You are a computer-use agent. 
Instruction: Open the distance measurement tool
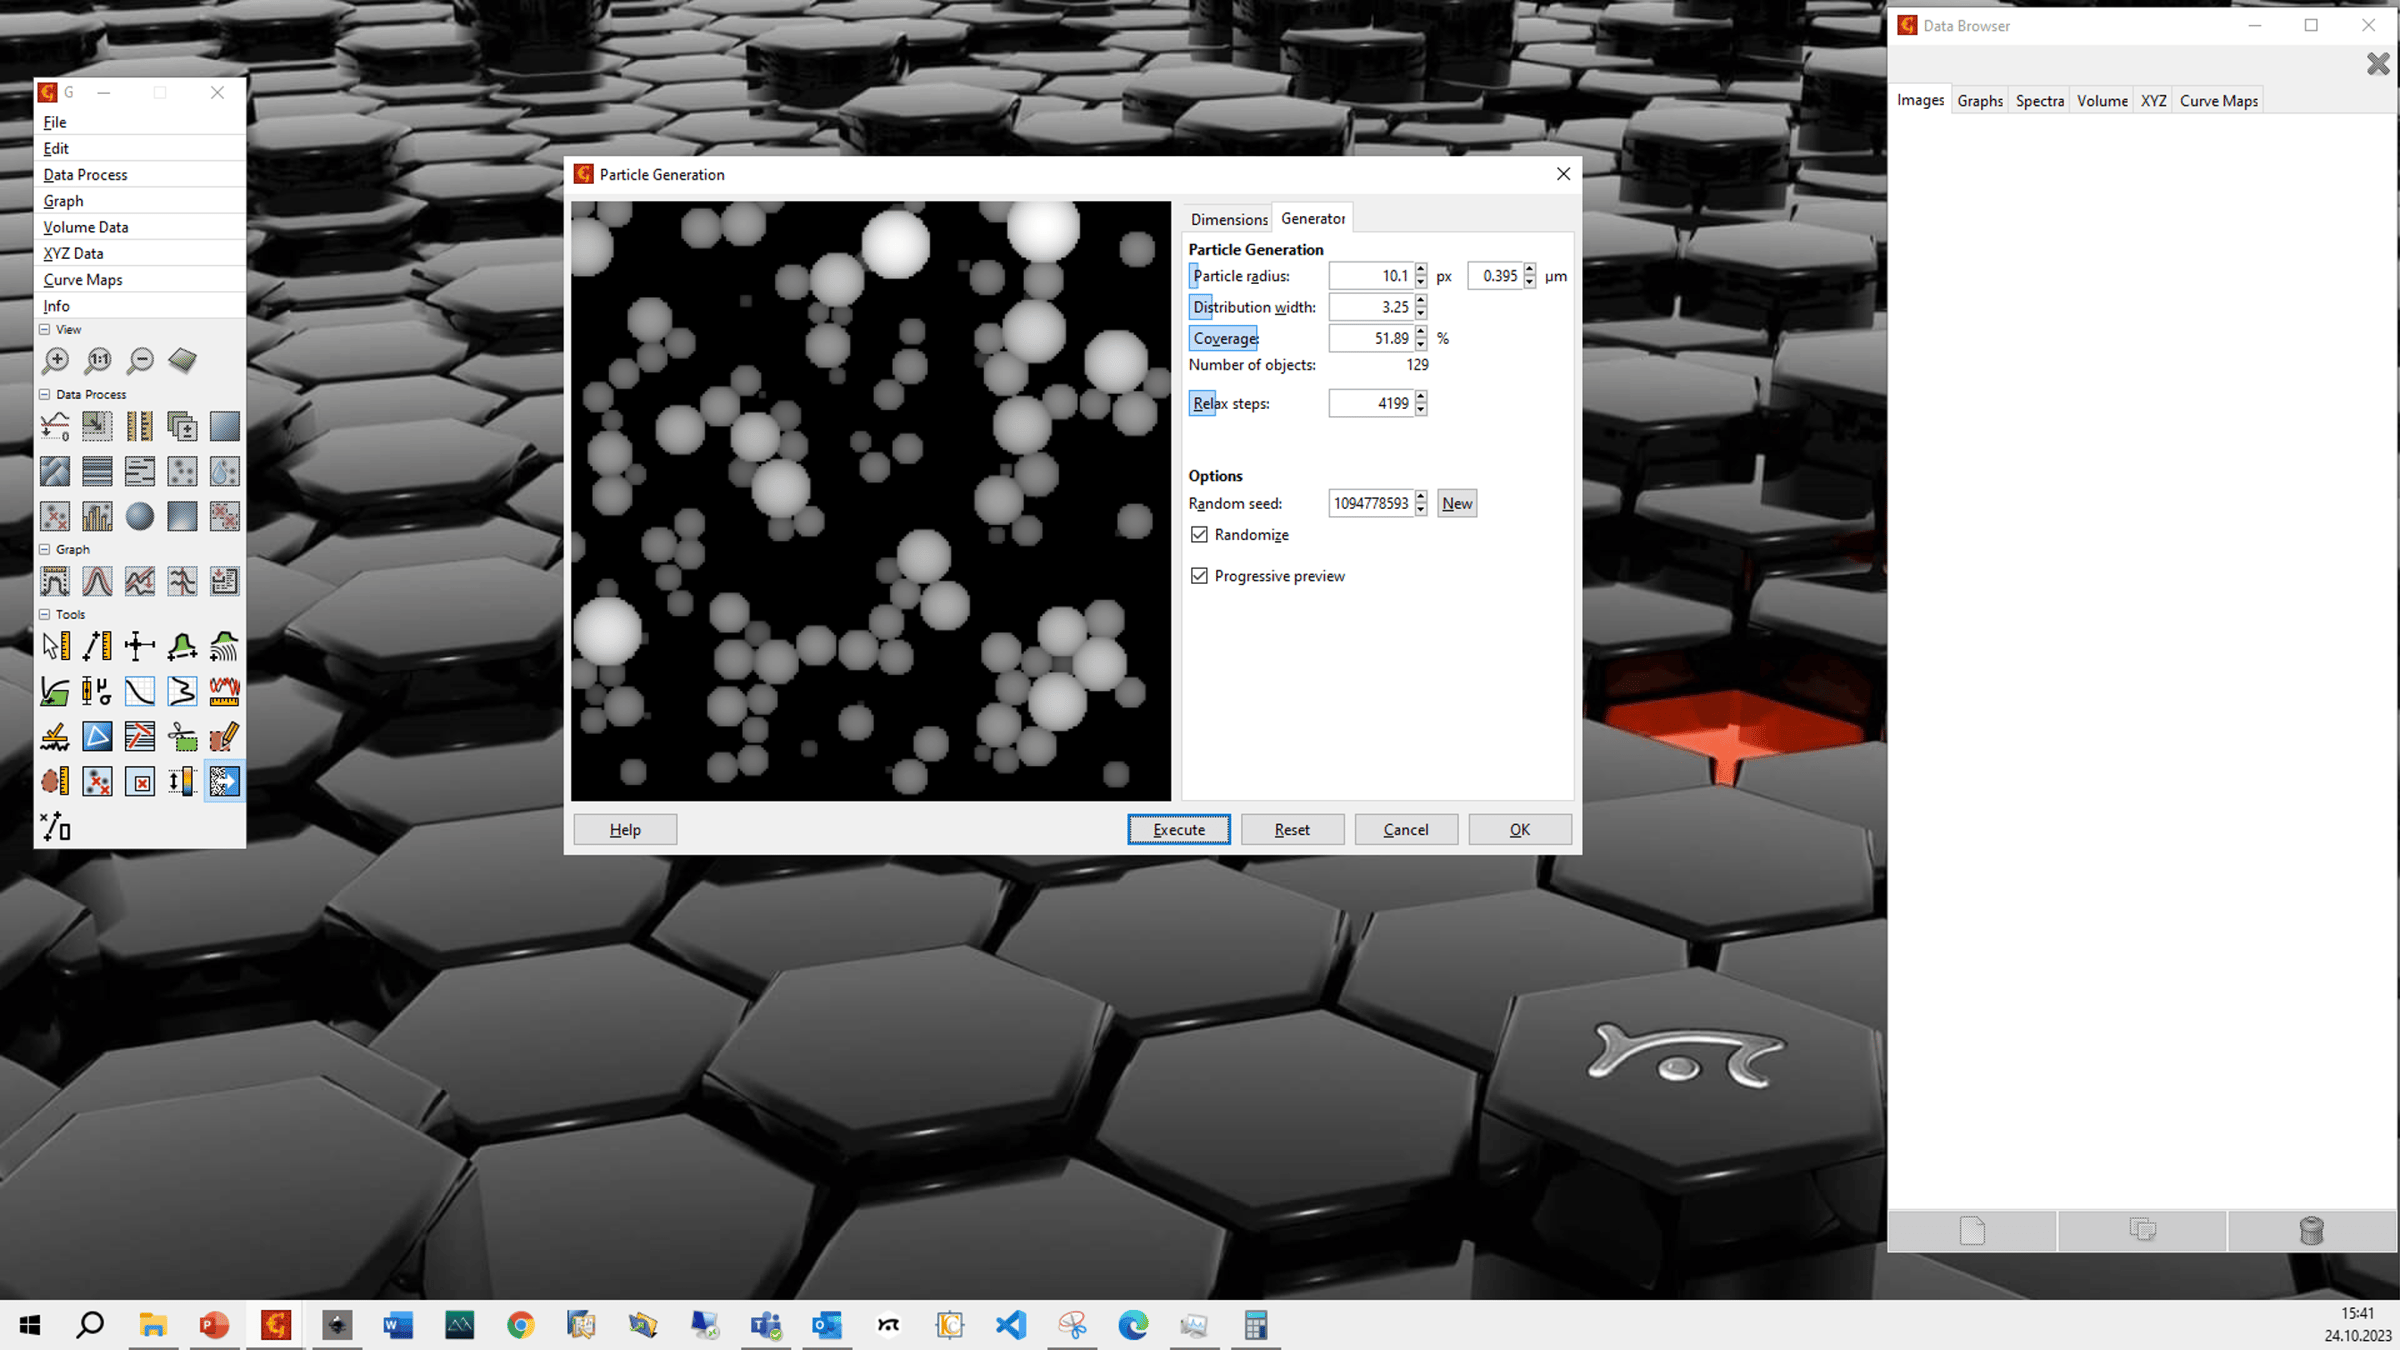click(97, 646)
